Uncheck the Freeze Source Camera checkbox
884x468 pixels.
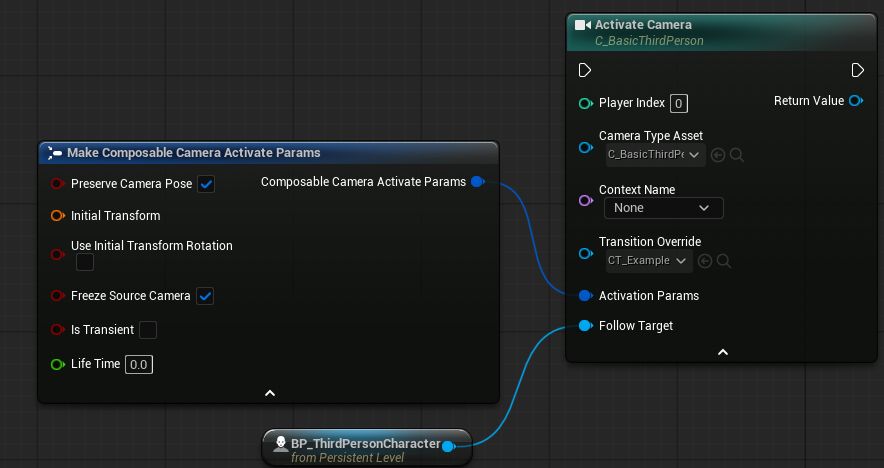205,296
